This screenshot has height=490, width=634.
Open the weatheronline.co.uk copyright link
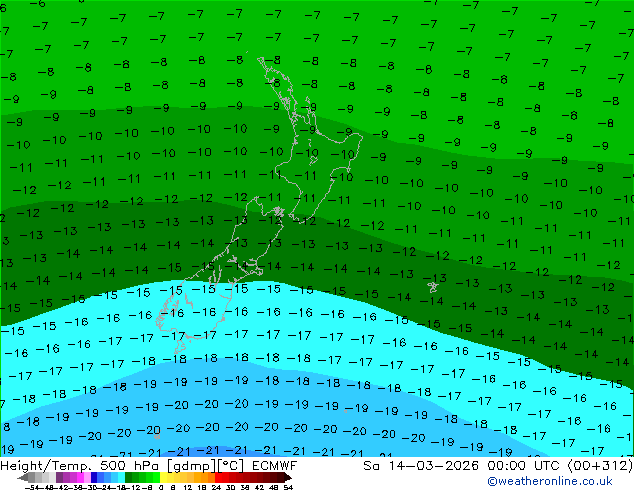tap(550, 481)
